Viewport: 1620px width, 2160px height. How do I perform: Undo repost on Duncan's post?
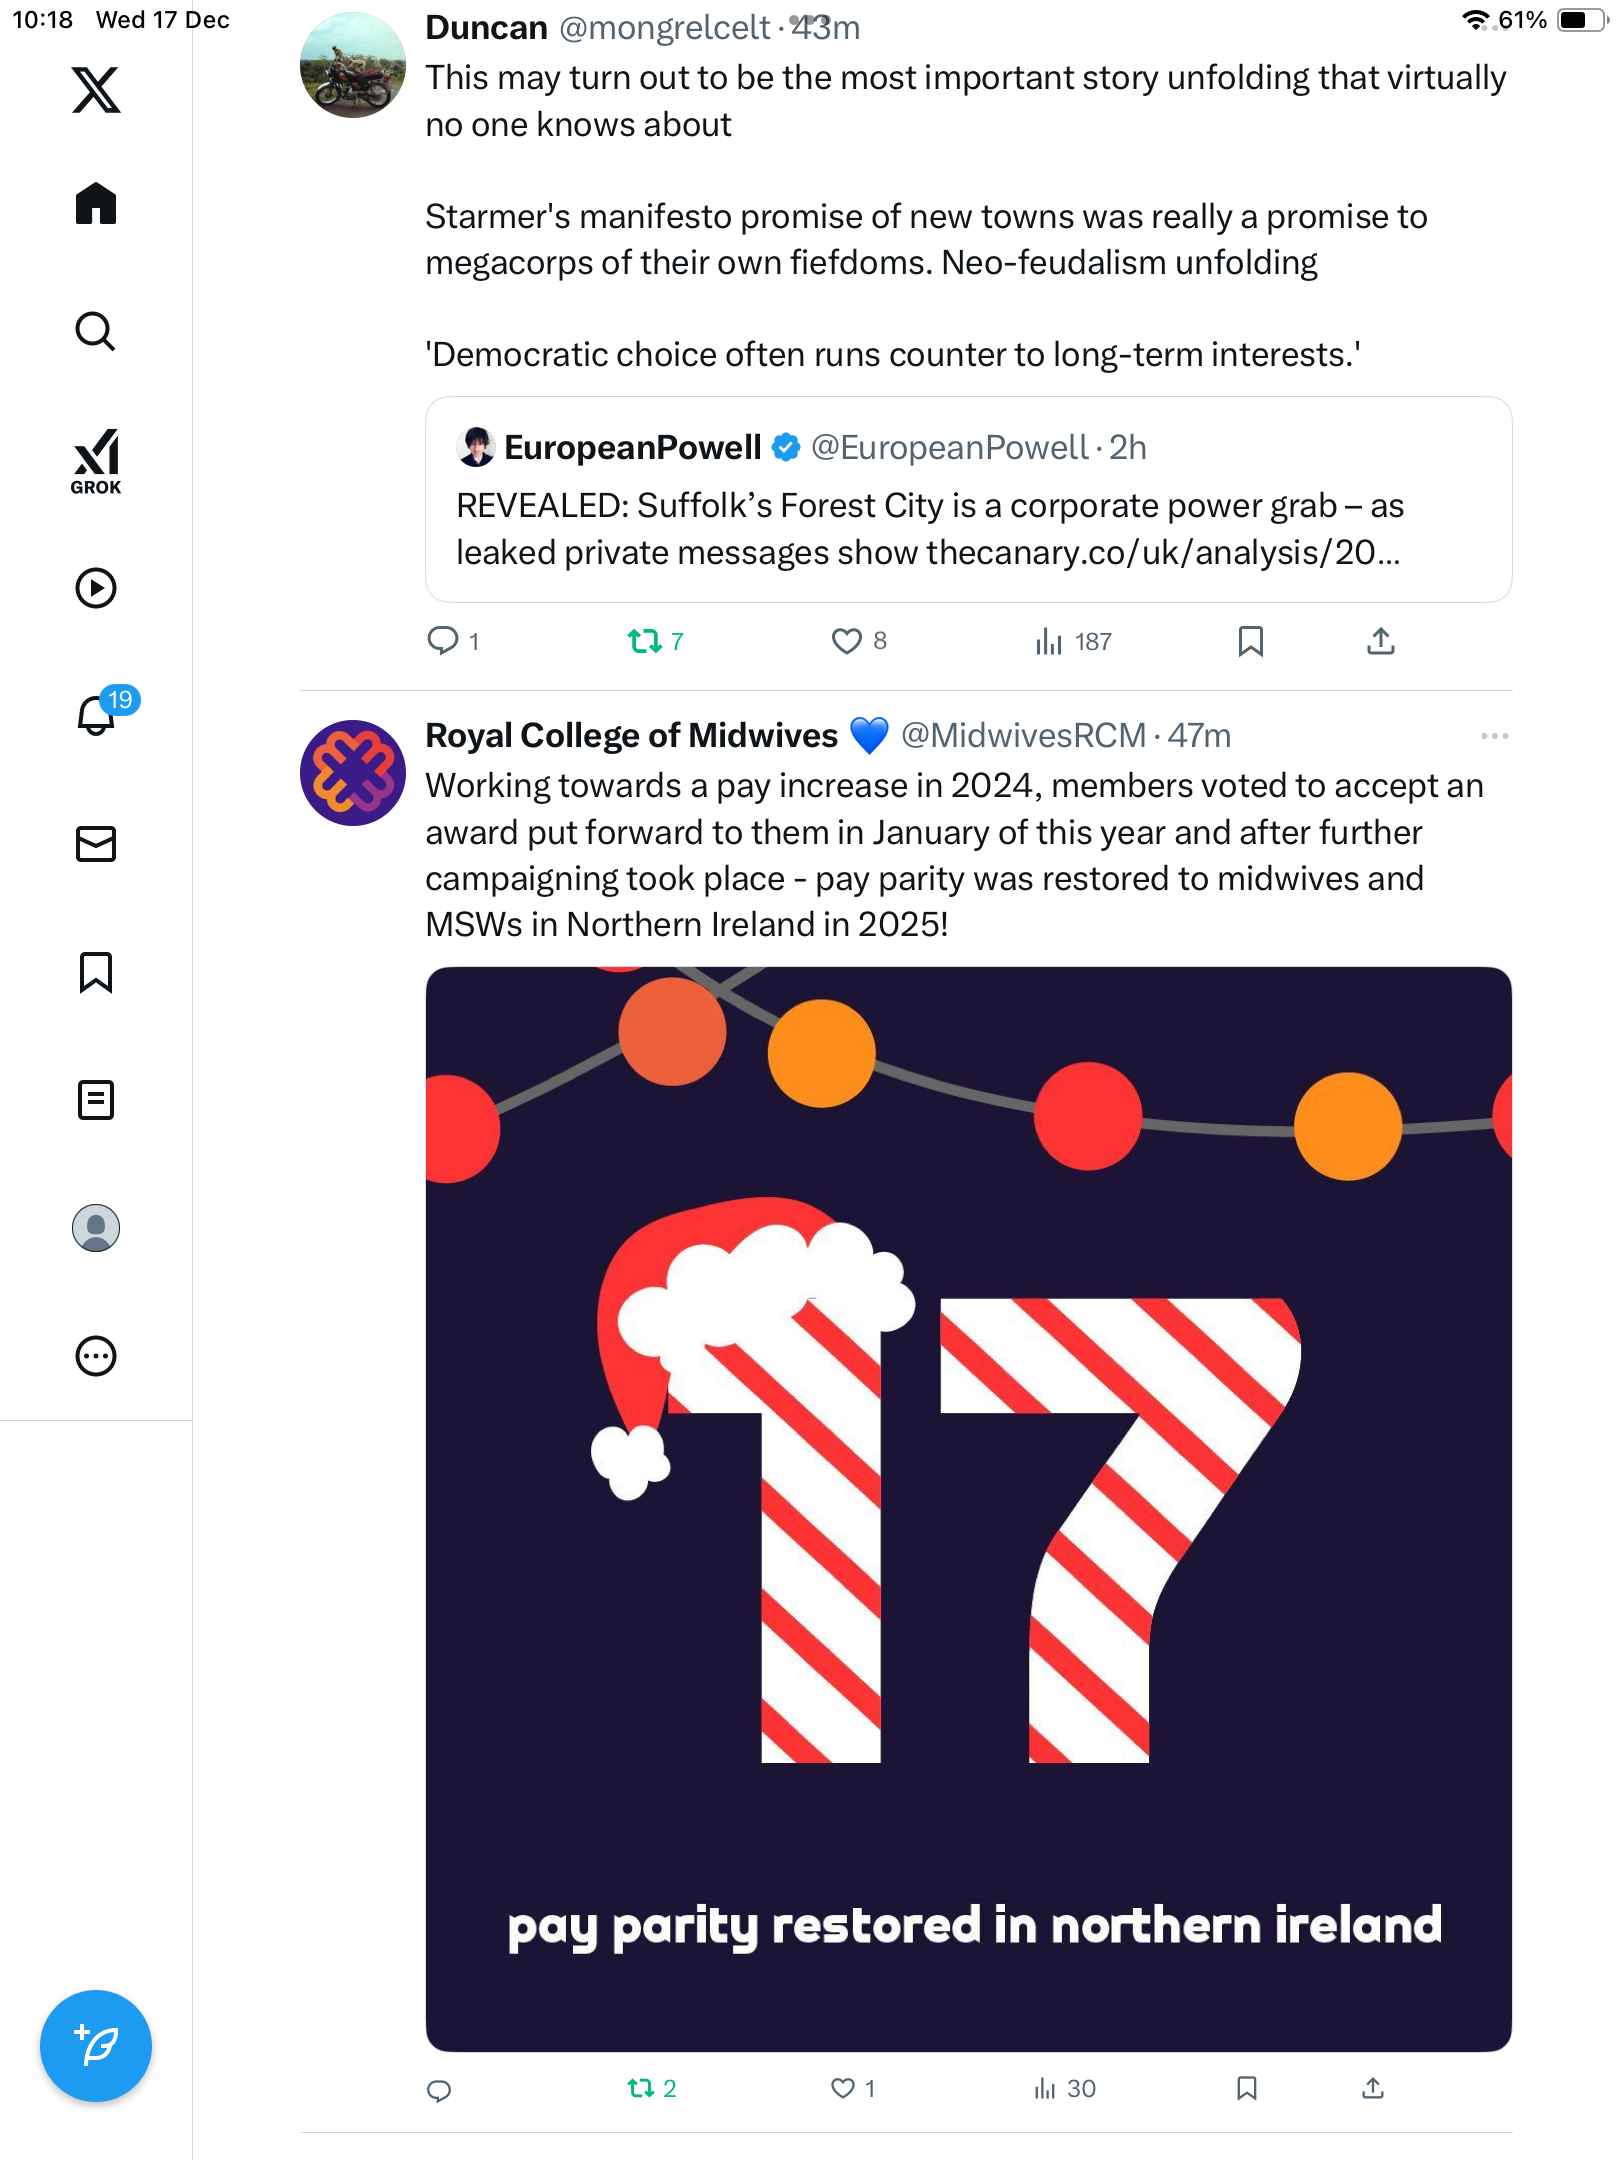tap(645, 641)
